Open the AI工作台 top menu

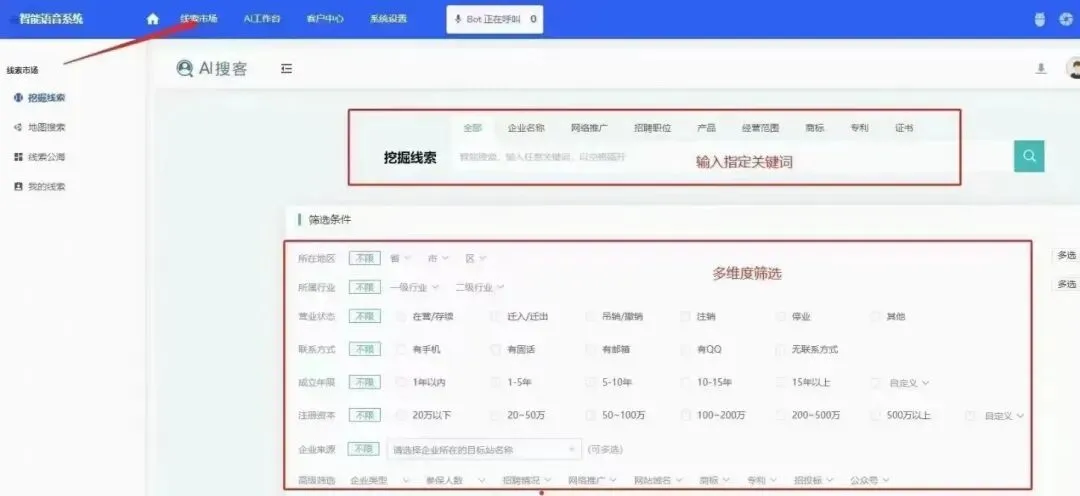pyautogui.click(x=262, y=19)
